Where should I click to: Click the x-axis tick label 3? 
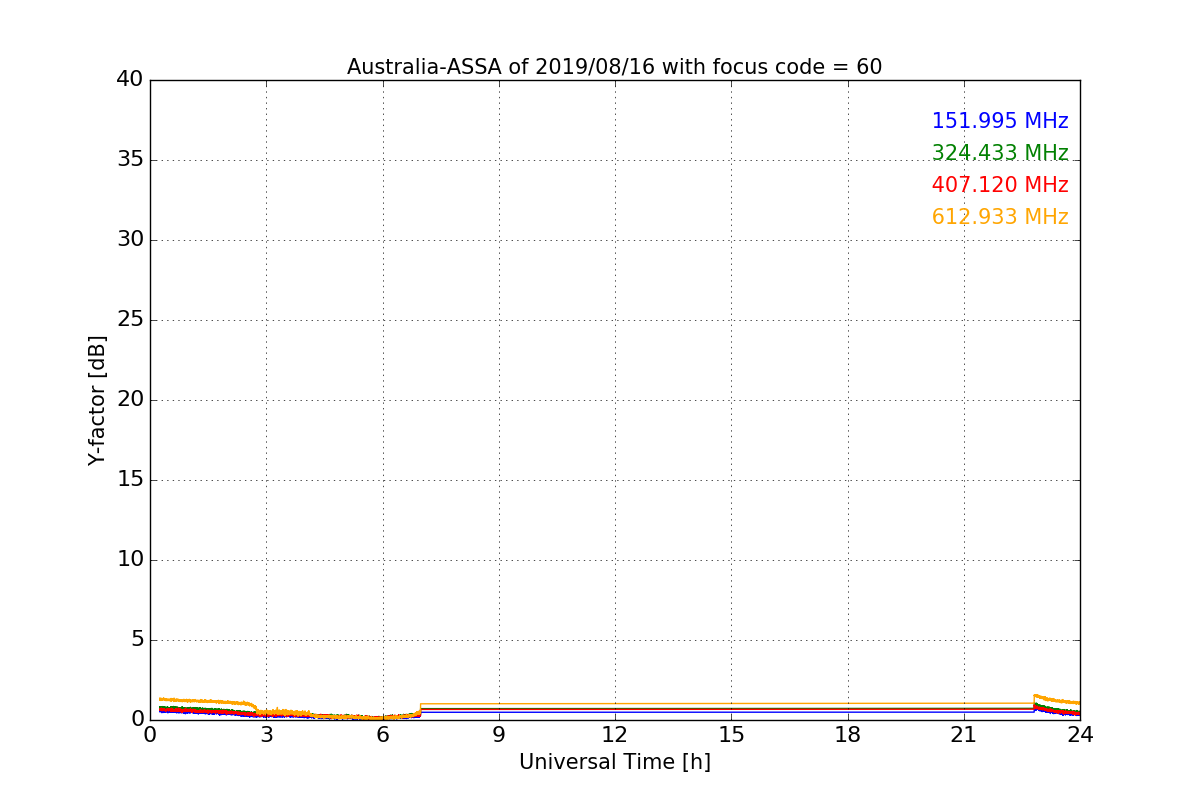coord(266,735)
